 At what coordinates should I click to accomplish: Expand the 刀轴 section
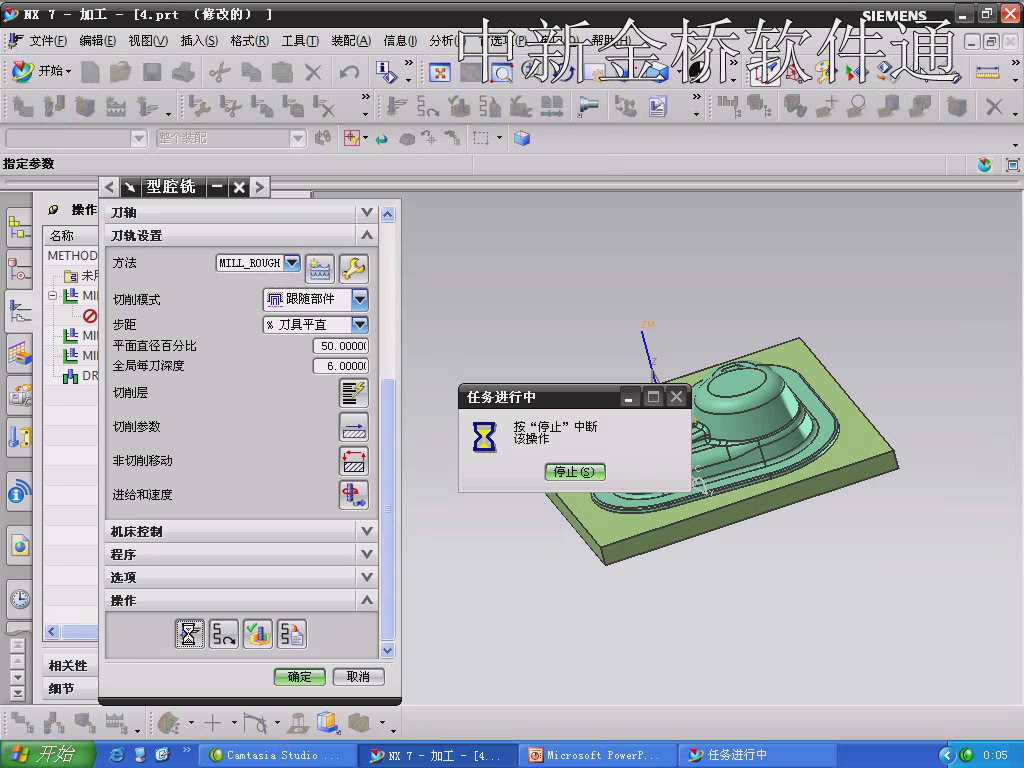367,212
